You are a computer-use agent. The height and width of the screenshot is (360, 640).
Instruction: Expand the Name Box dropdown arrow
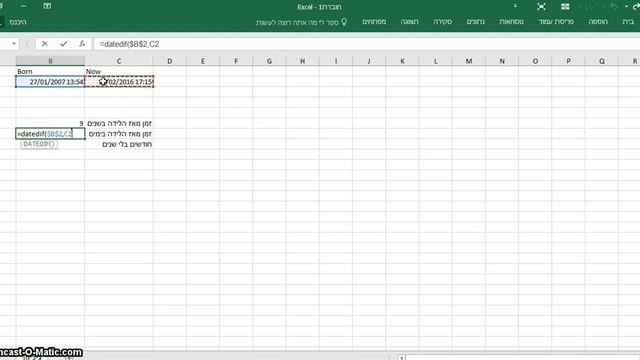[x=14, y=44]
